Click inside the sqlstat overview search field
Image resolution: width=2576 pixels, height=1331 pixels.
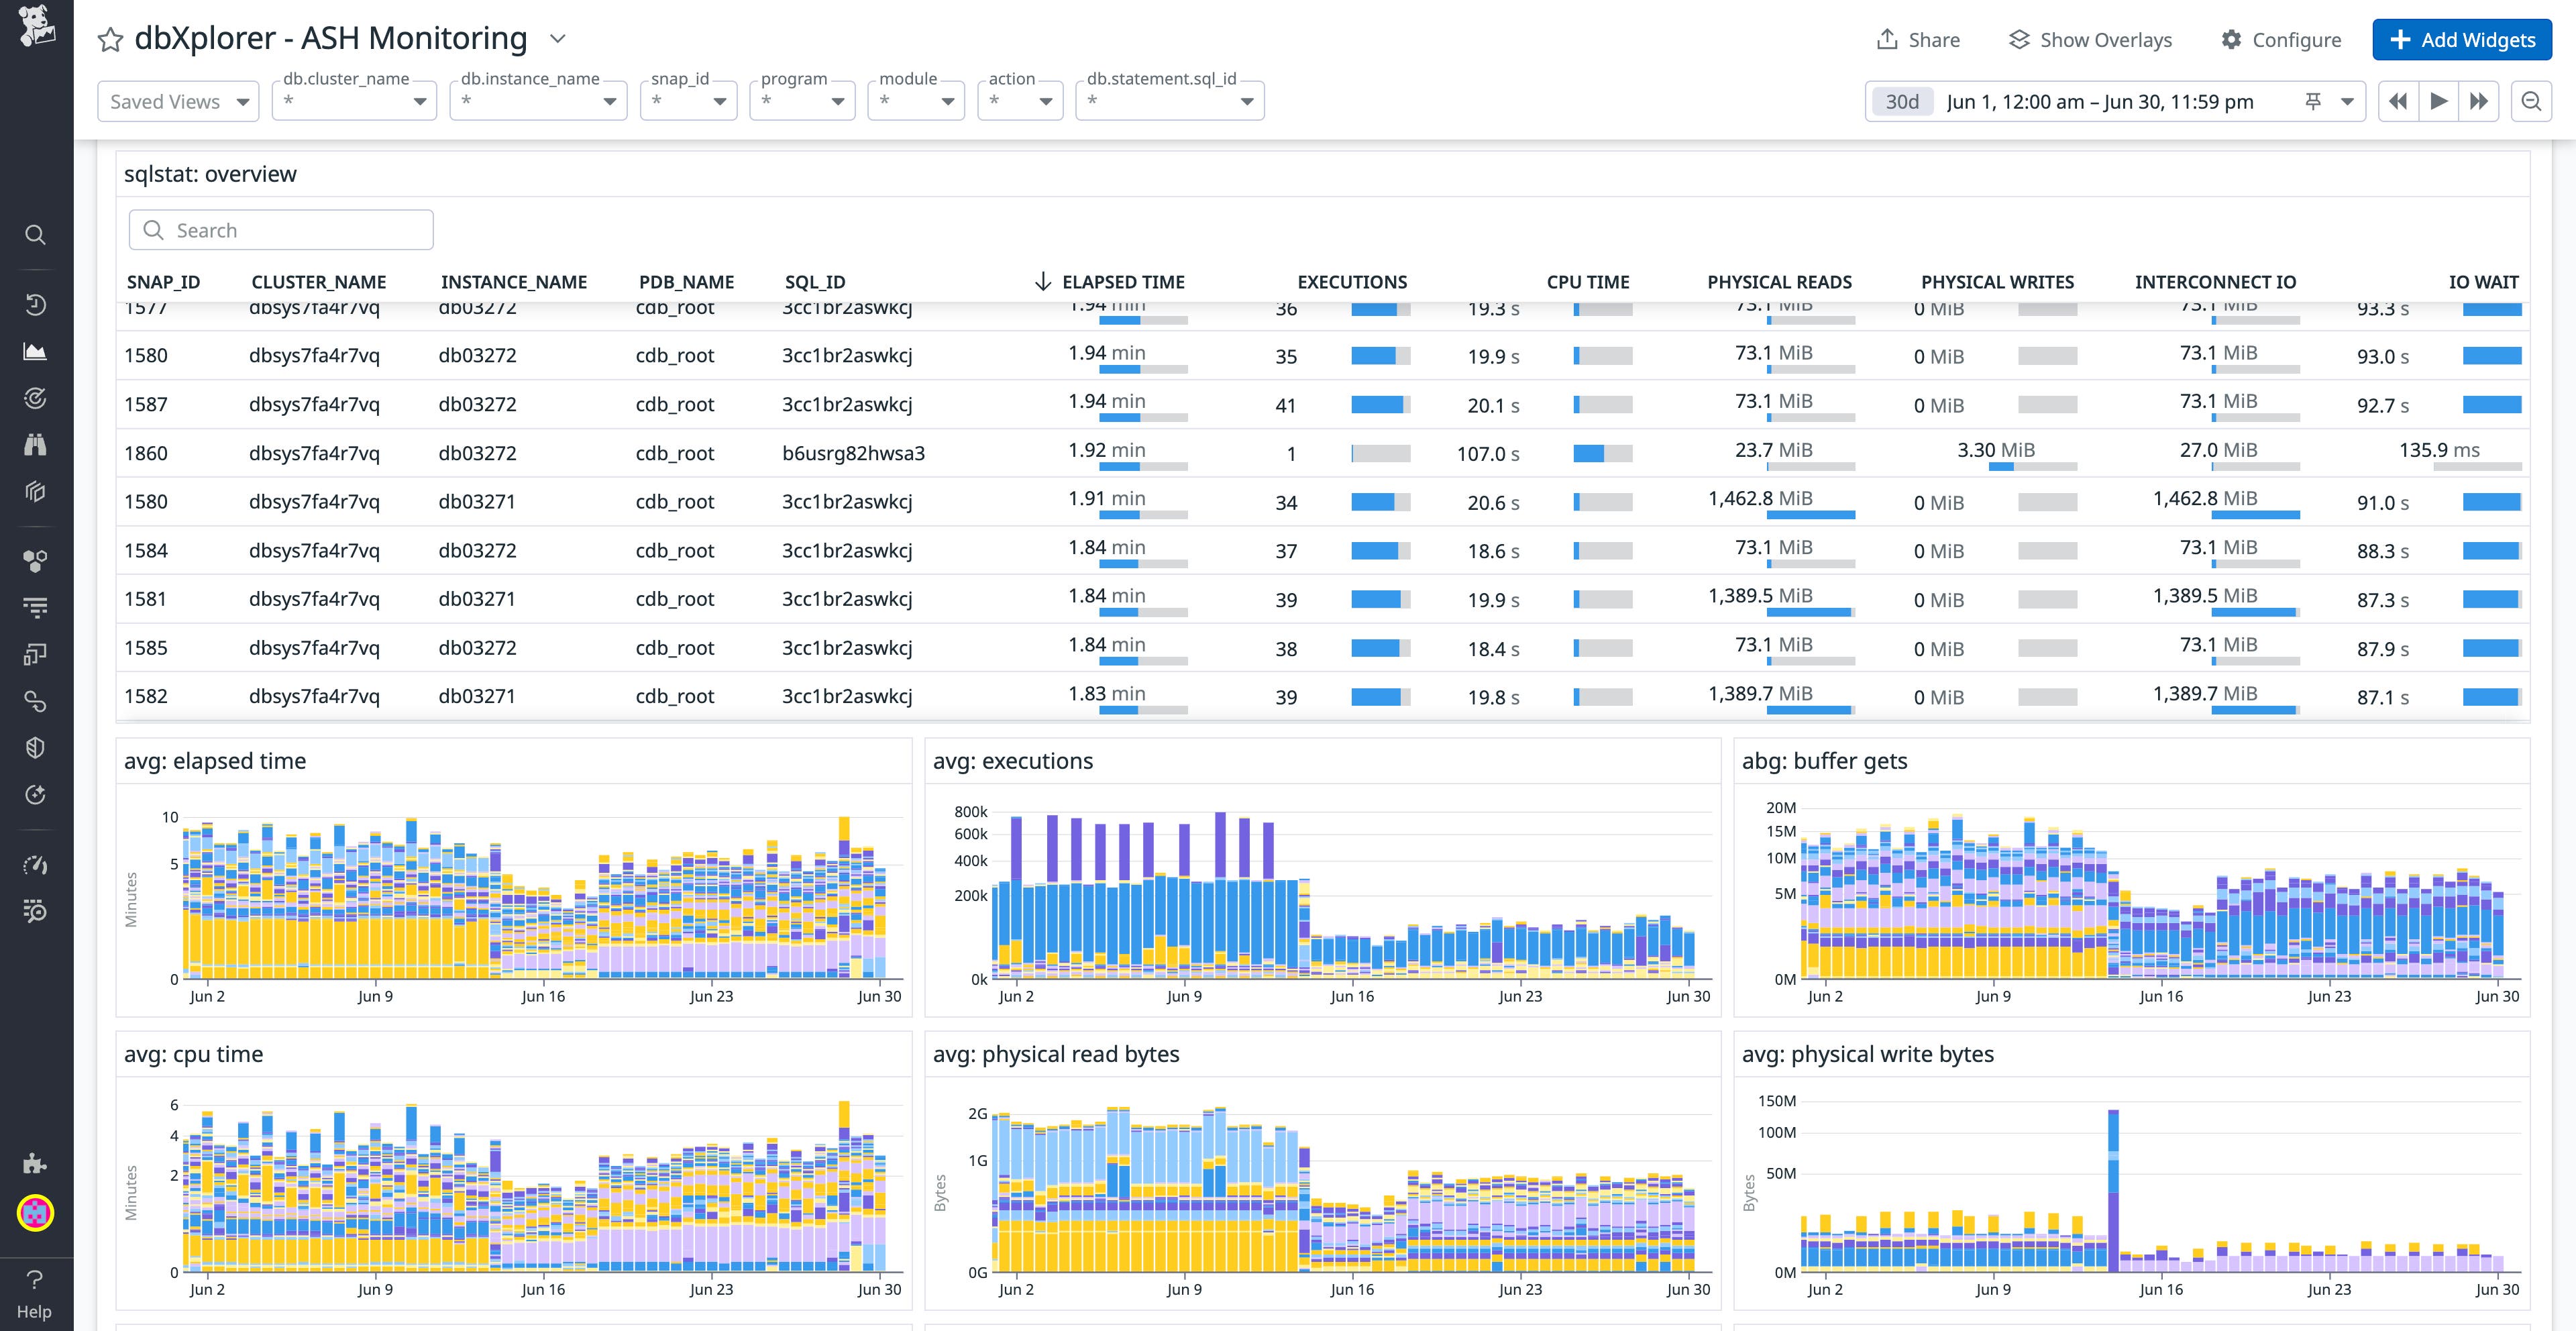[280, 229]
